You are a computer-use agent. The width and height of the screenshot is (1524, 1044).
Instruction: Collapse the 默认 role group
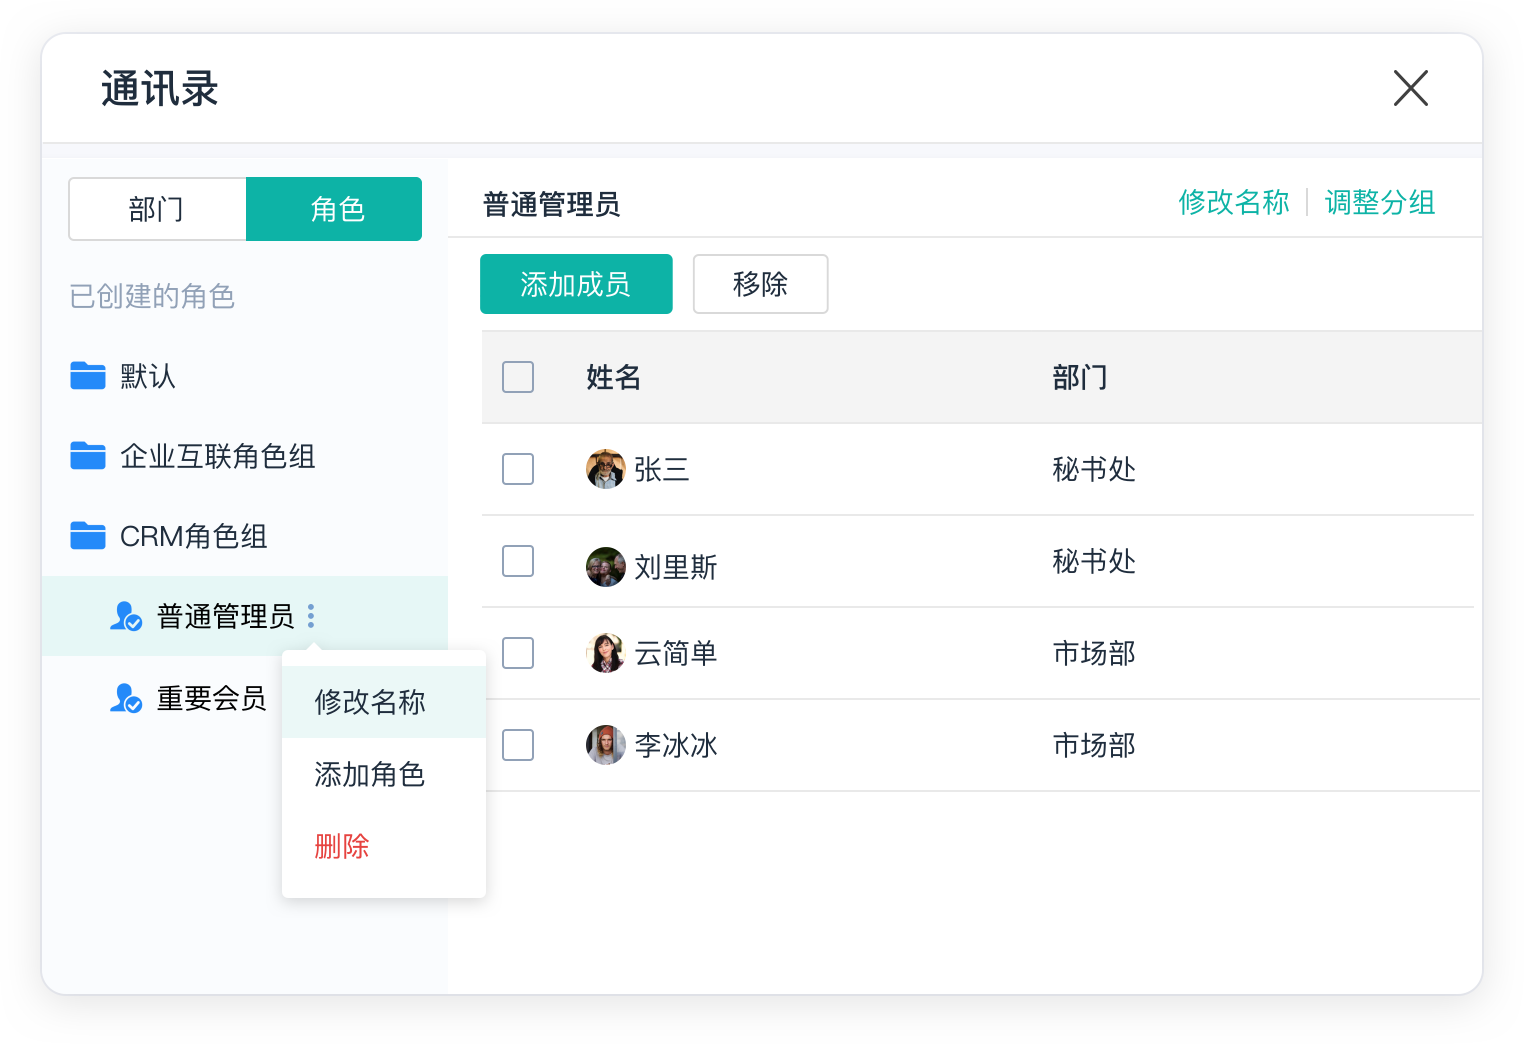[148, 376]
